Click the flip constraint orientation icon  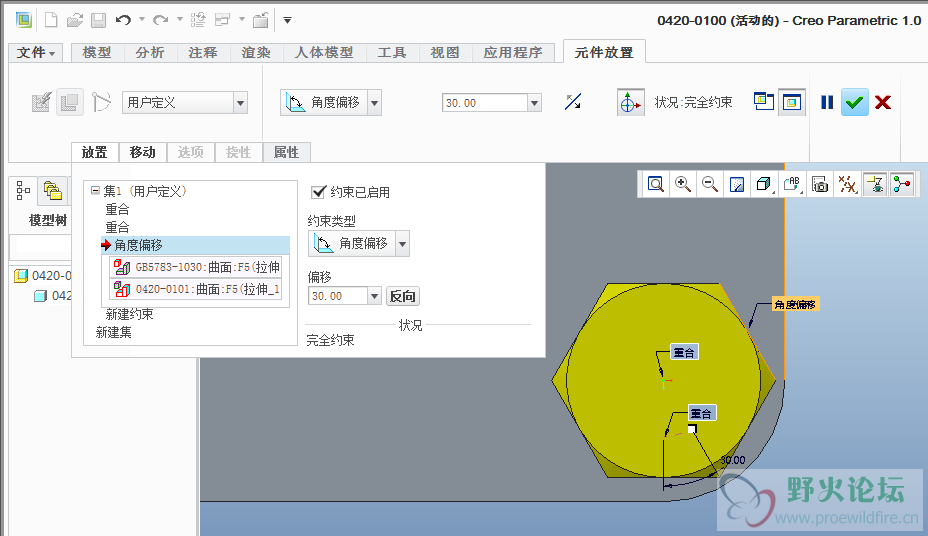click(573, 102)
